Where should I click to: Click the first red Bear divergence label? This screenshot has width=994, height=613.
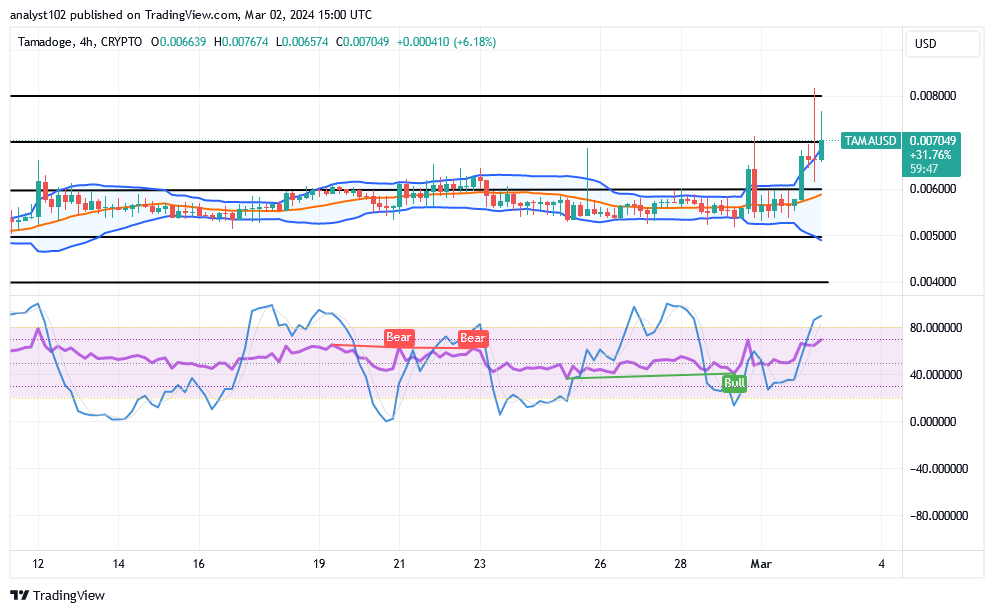(x=399, y=337)
